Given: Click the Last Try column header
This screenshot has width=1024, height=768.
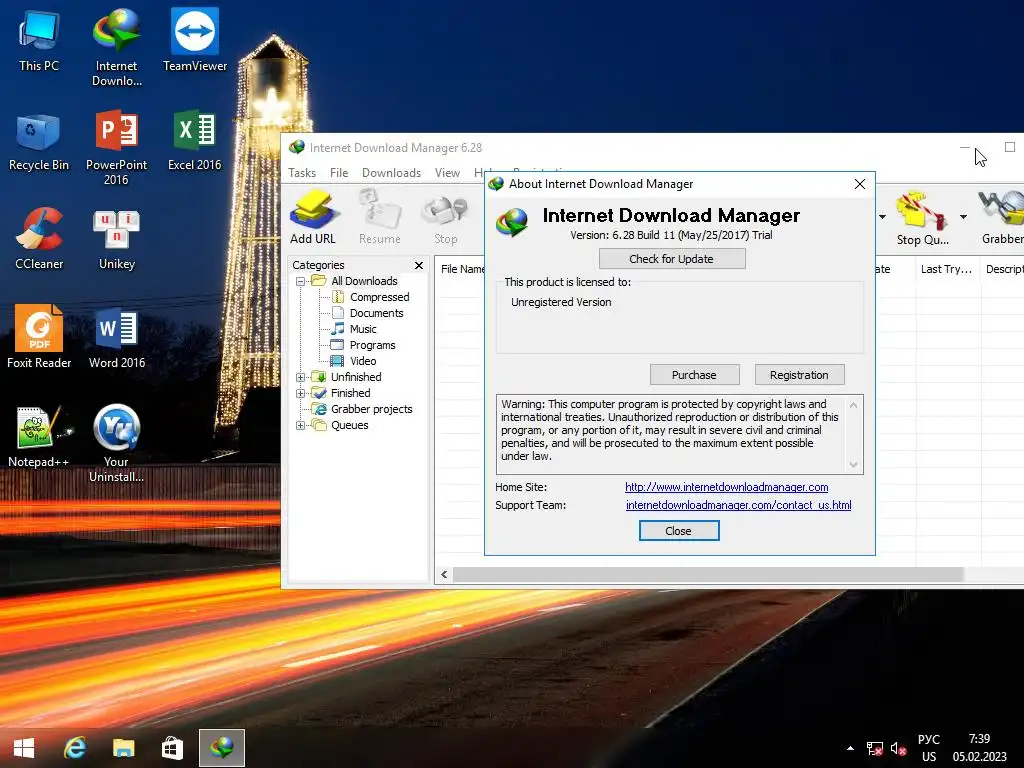Looking at the screenshot, I should (946, 269).
